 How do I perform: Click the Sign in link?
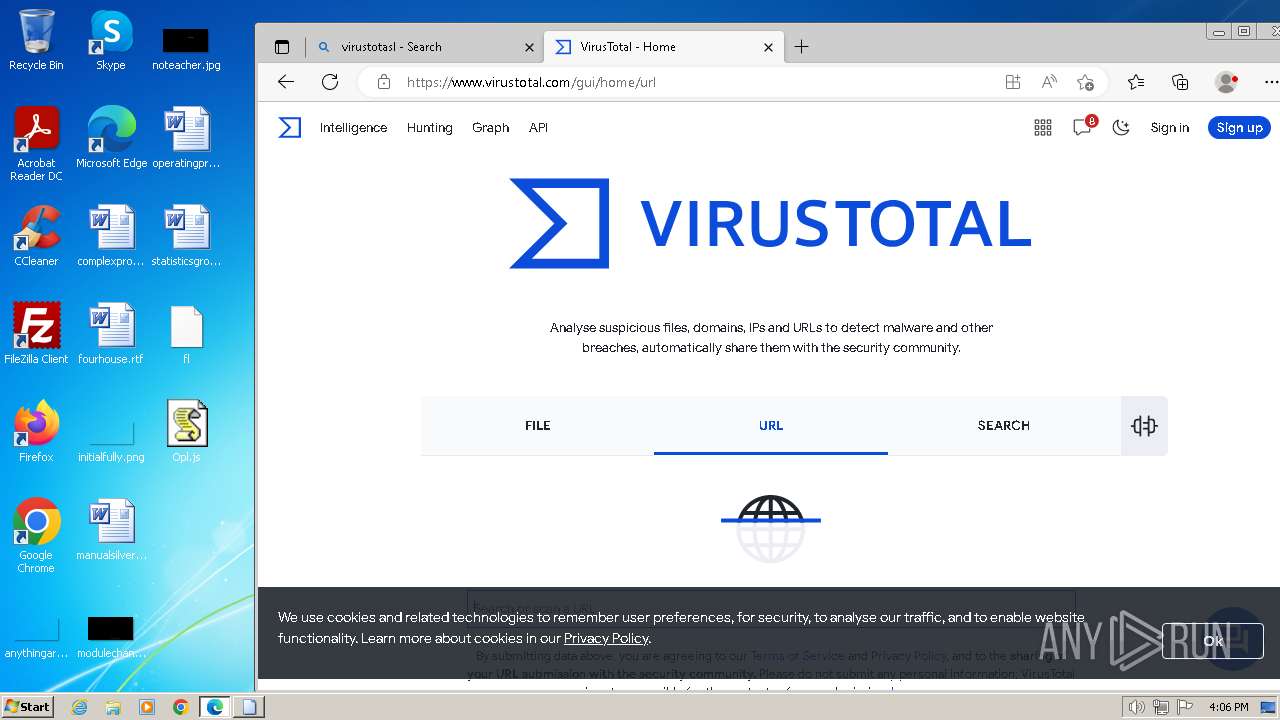tap(1170, 127)
